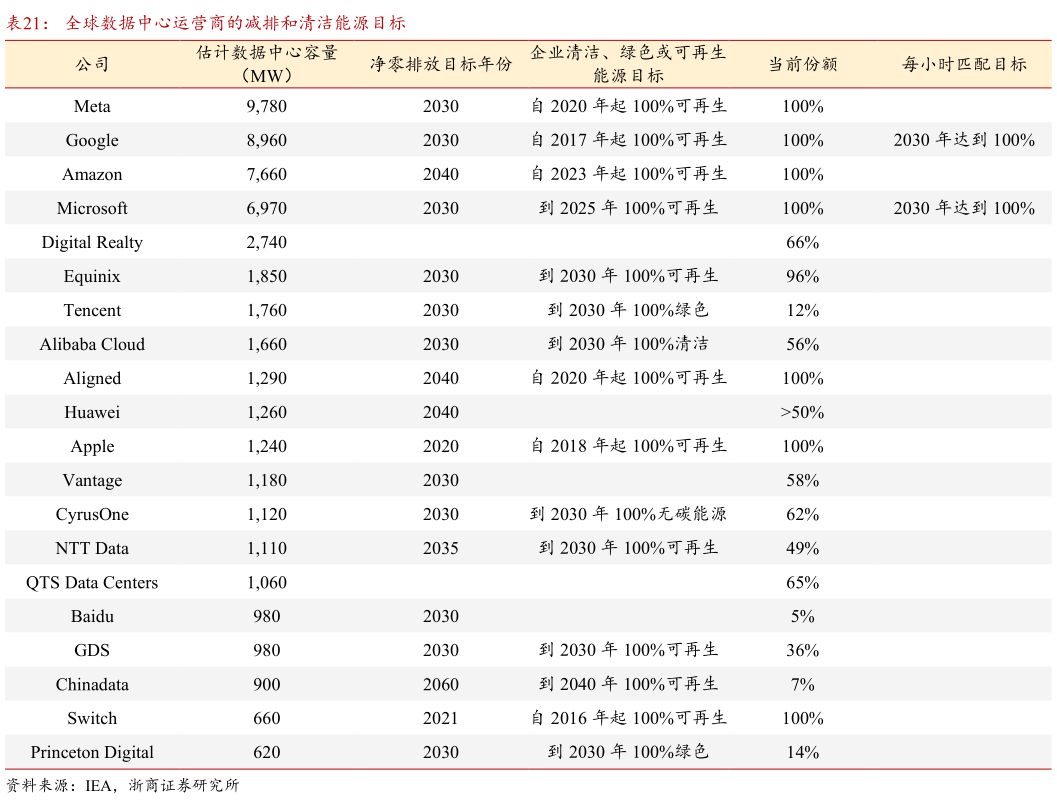This screenshot has height=810, width=1057.
Task: Click the 自 2023 年起 100%可再生 cell
Action: tap(628, 175)
